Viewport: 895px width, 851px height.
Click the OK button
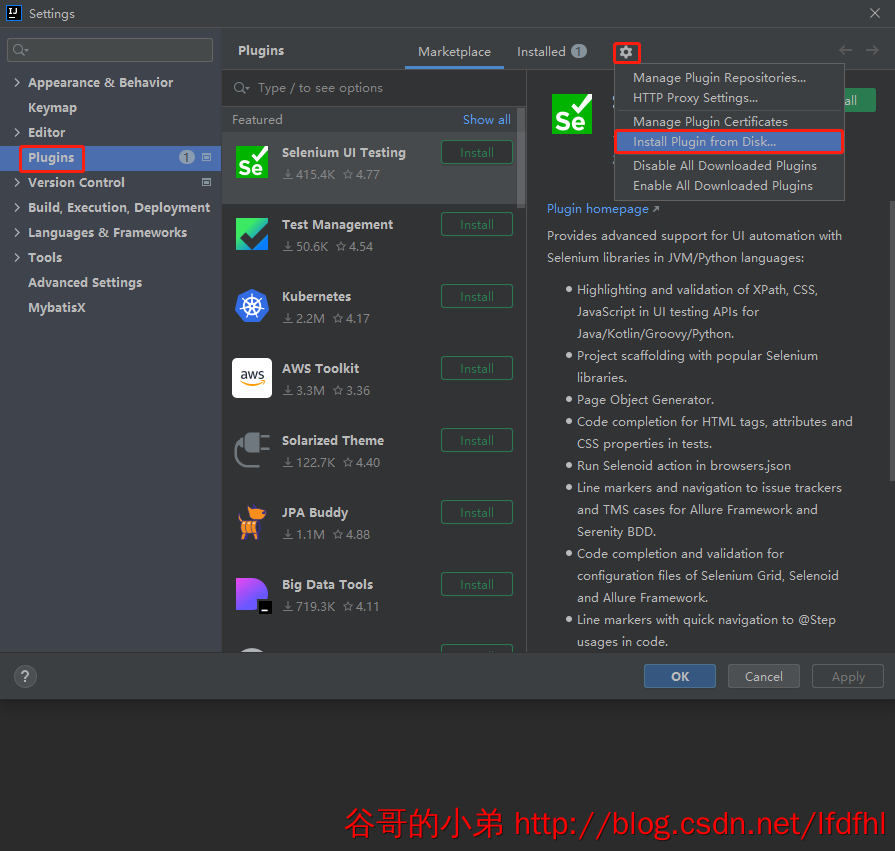tap(680, 676)
